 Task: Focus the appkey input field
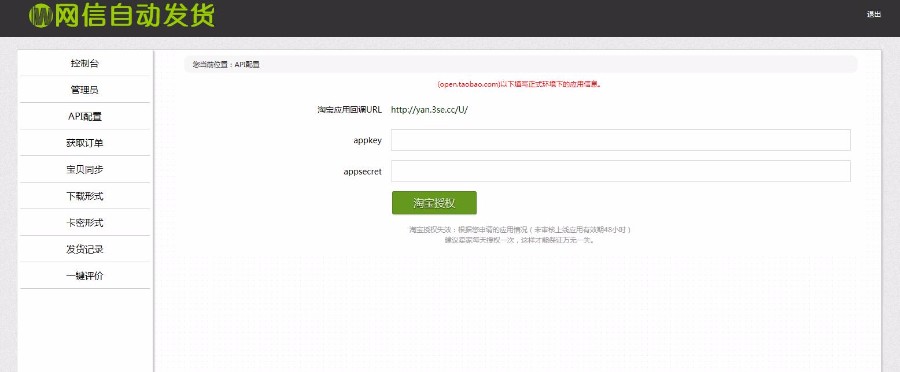[x=620, y=140]
